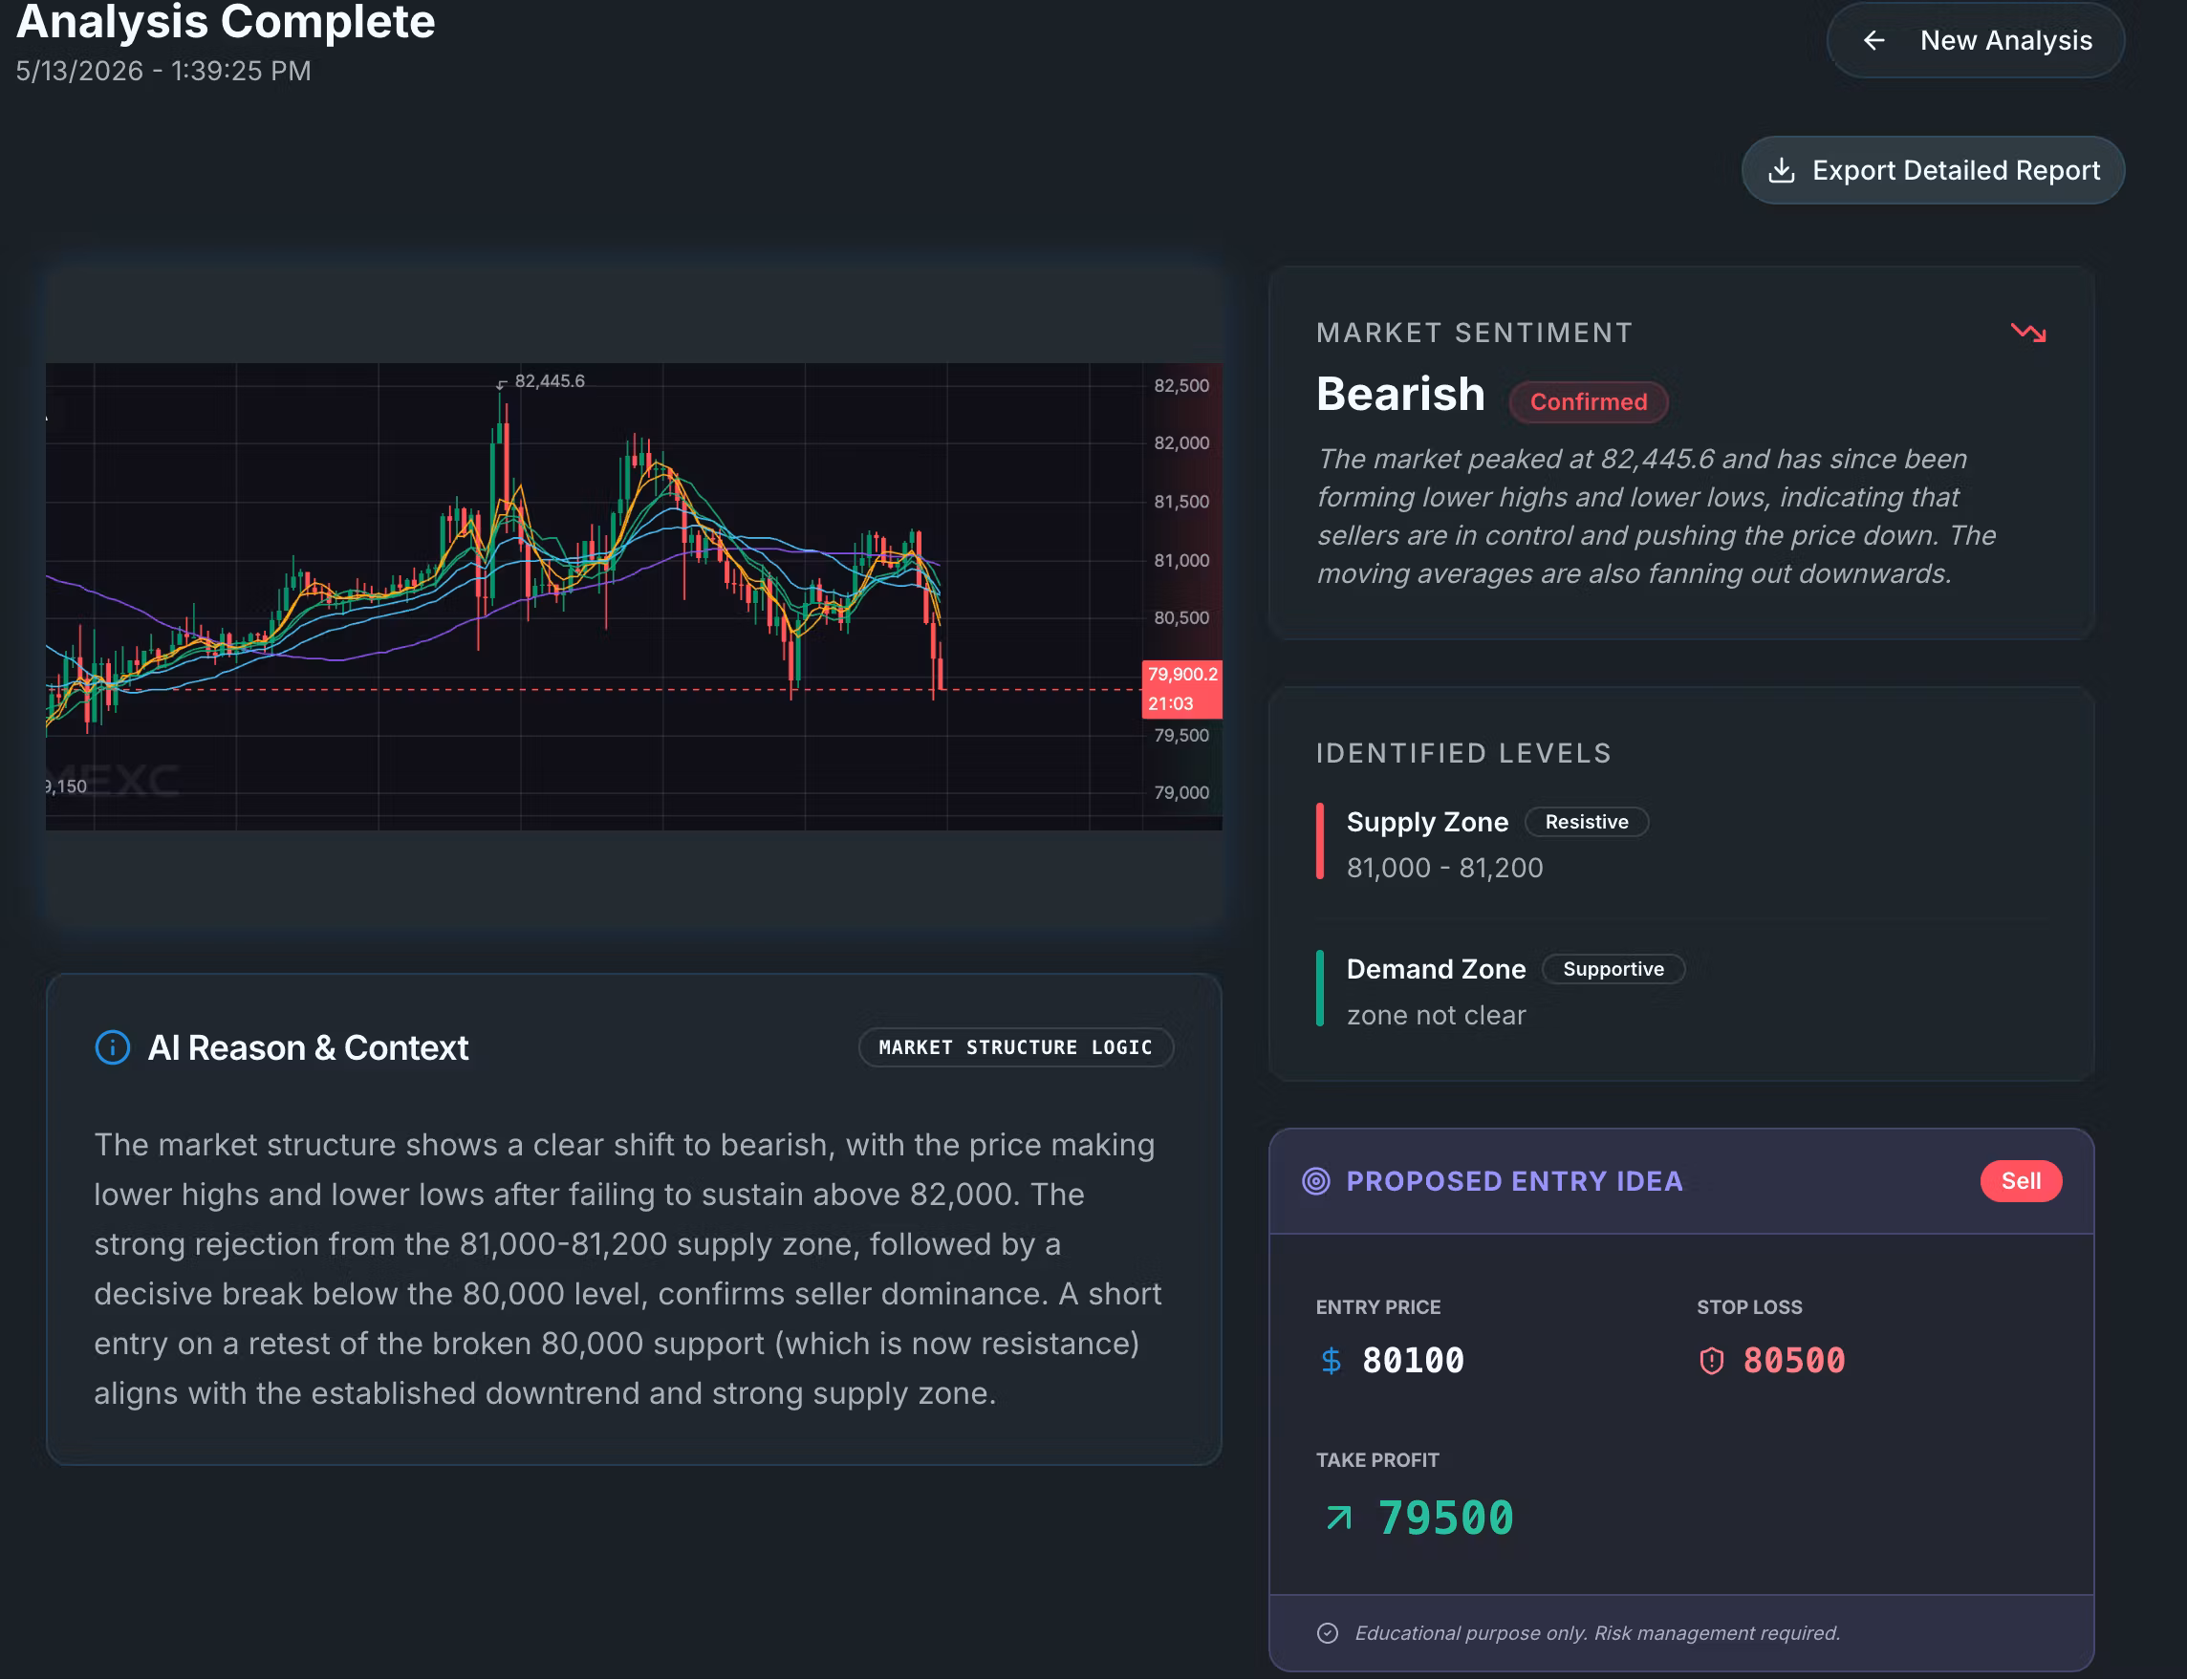Click the educational purpose disclaimer text
This screenshot has width=2187, height=1680.
1597,1633
